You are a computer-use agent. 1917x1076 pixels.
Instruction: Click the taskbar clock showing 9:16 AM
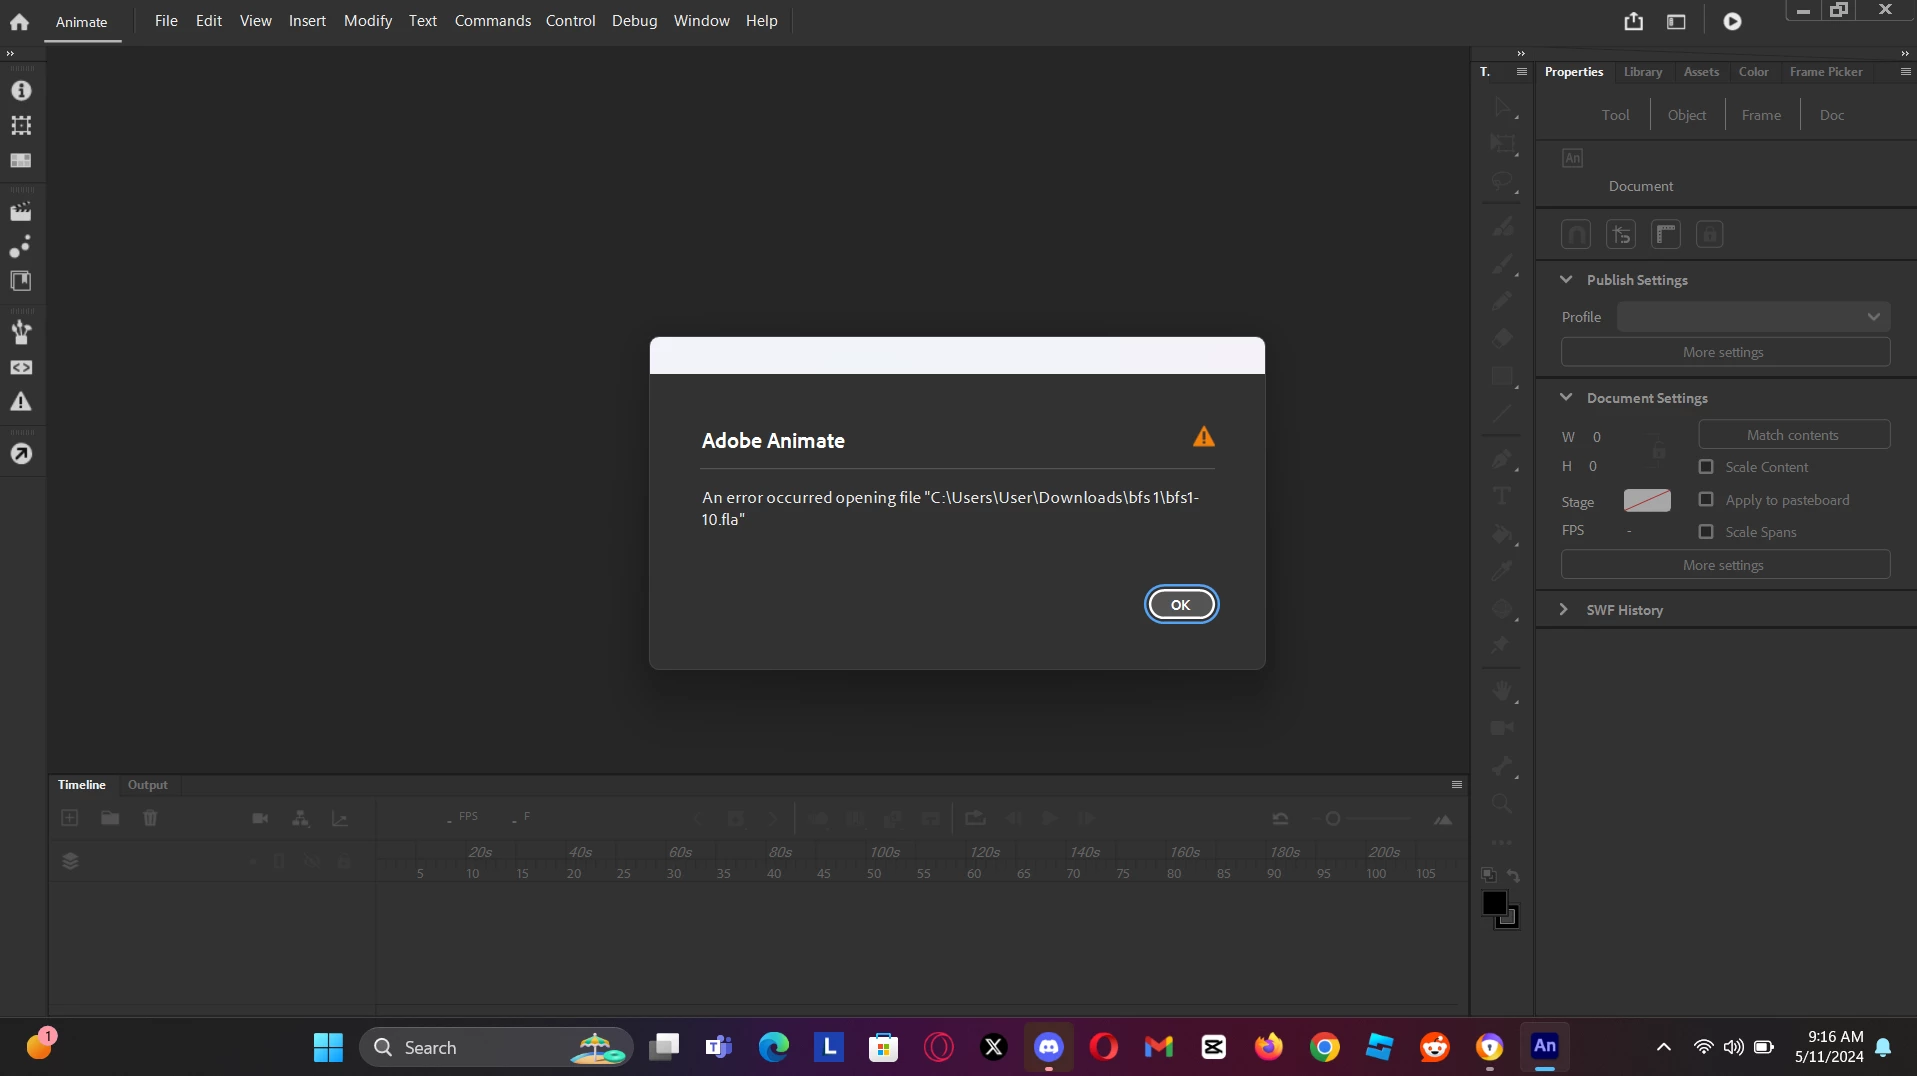click(x=1829, y=1047)
